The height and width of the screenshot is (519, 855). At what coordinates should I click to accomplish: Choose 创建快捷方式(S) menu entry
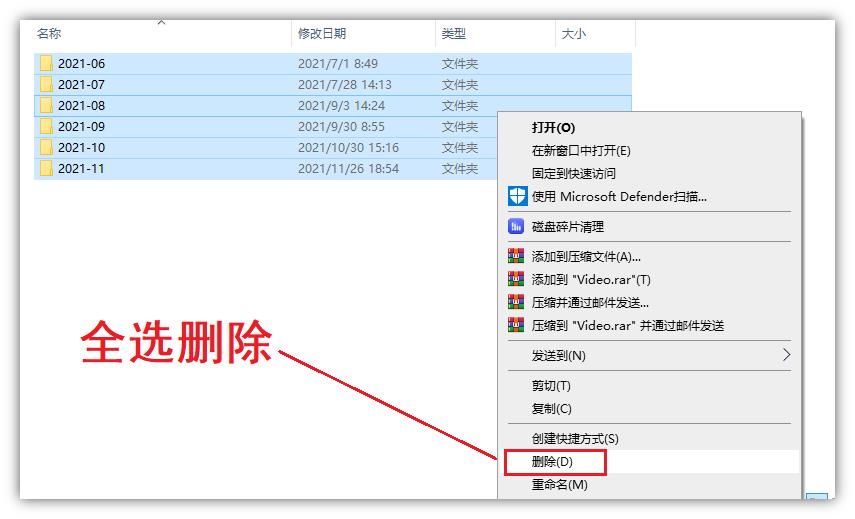tap(575, 439)
